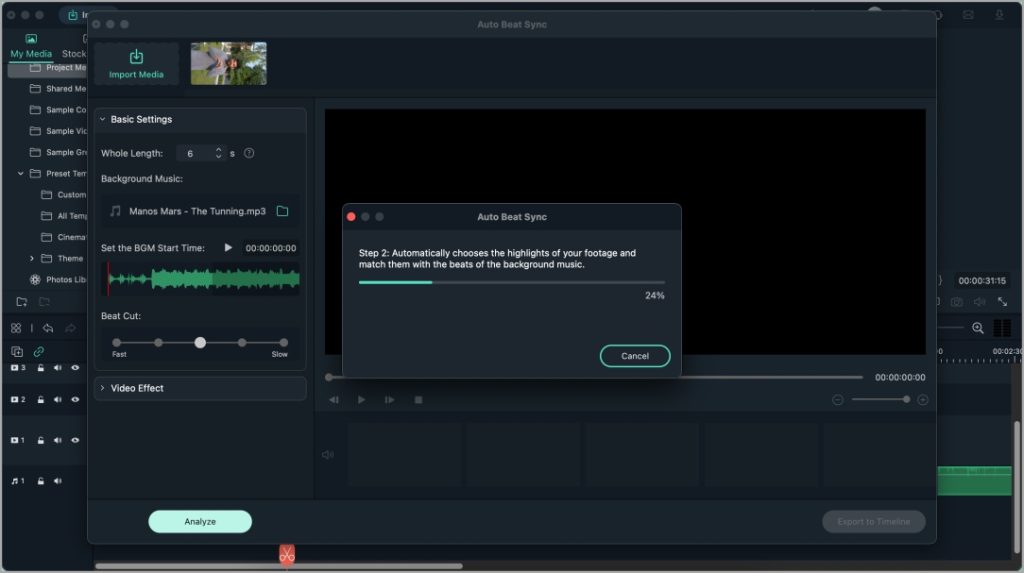Viewport: 1024px width, 573px height.
Task: Collapse the Preset Templates folder
Action: pos(20,174)
